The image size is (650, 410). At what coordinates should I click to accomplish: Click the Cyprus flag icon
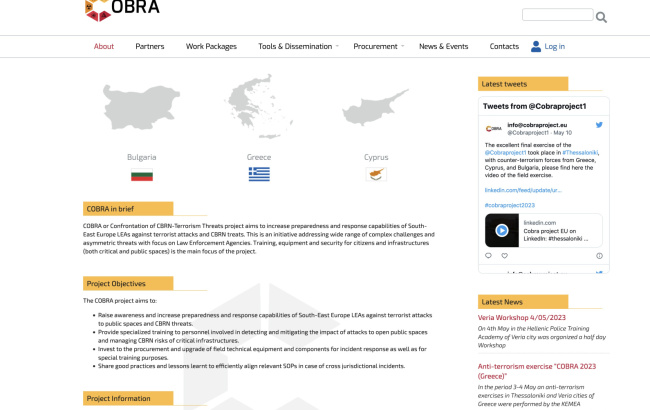tap(376, 174)
